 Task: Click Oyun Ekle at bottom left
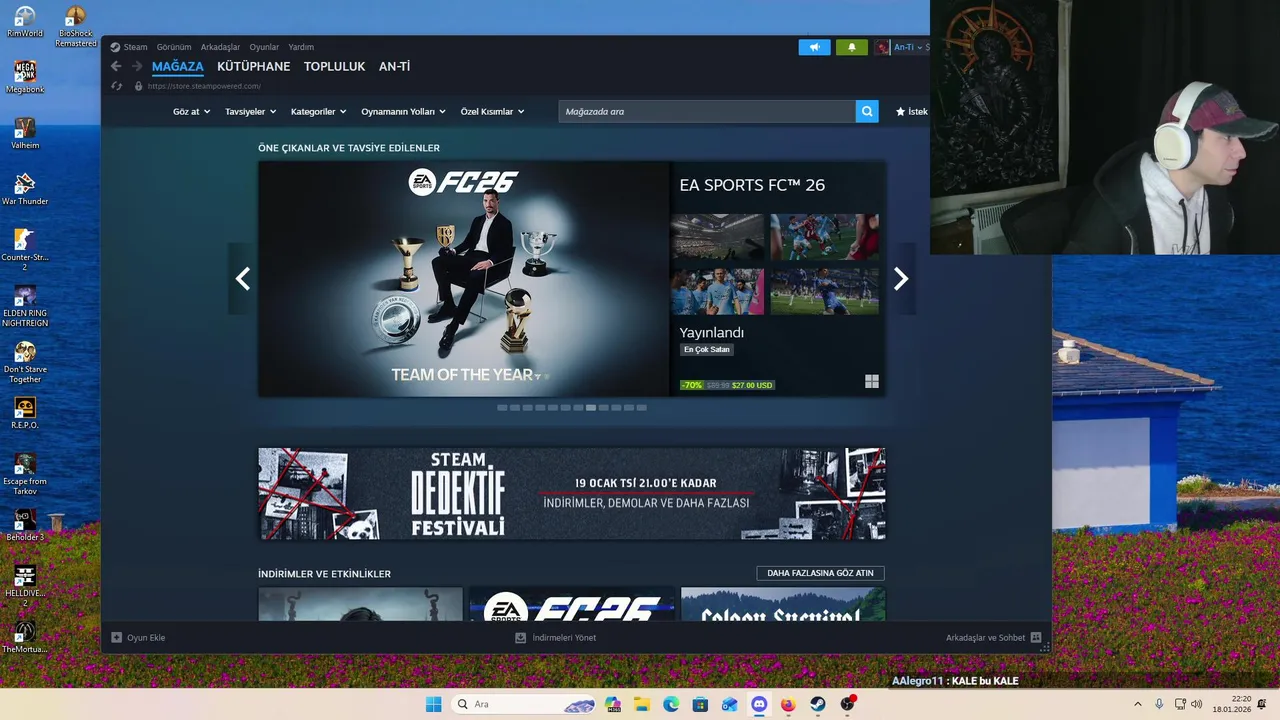pos(138,637)
